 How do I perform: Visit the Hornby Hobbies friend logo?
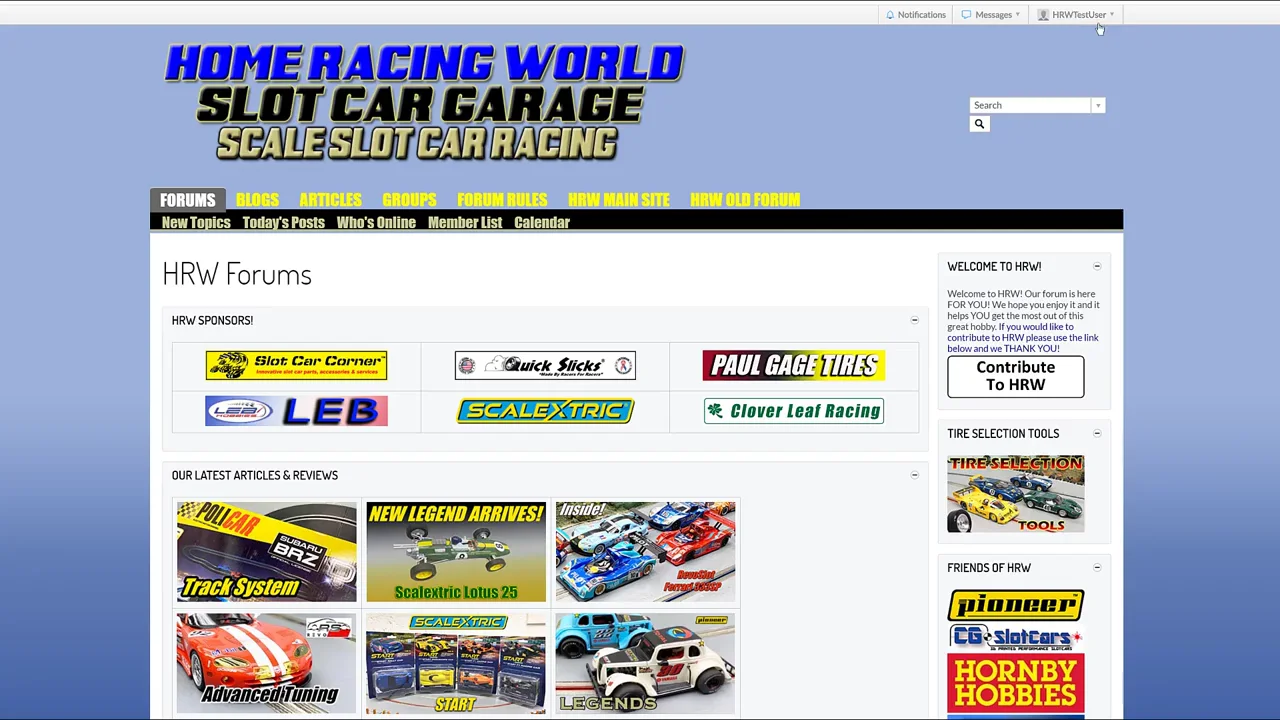[1015, 683]
